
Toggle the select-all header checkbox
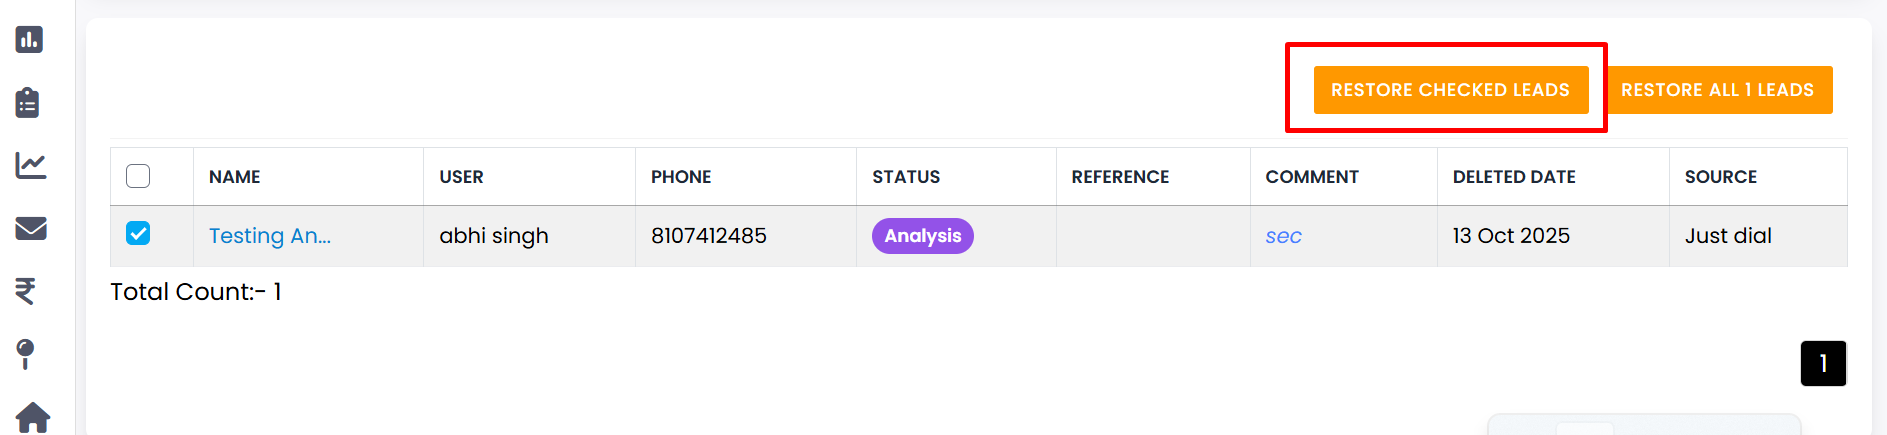[138, 176]
